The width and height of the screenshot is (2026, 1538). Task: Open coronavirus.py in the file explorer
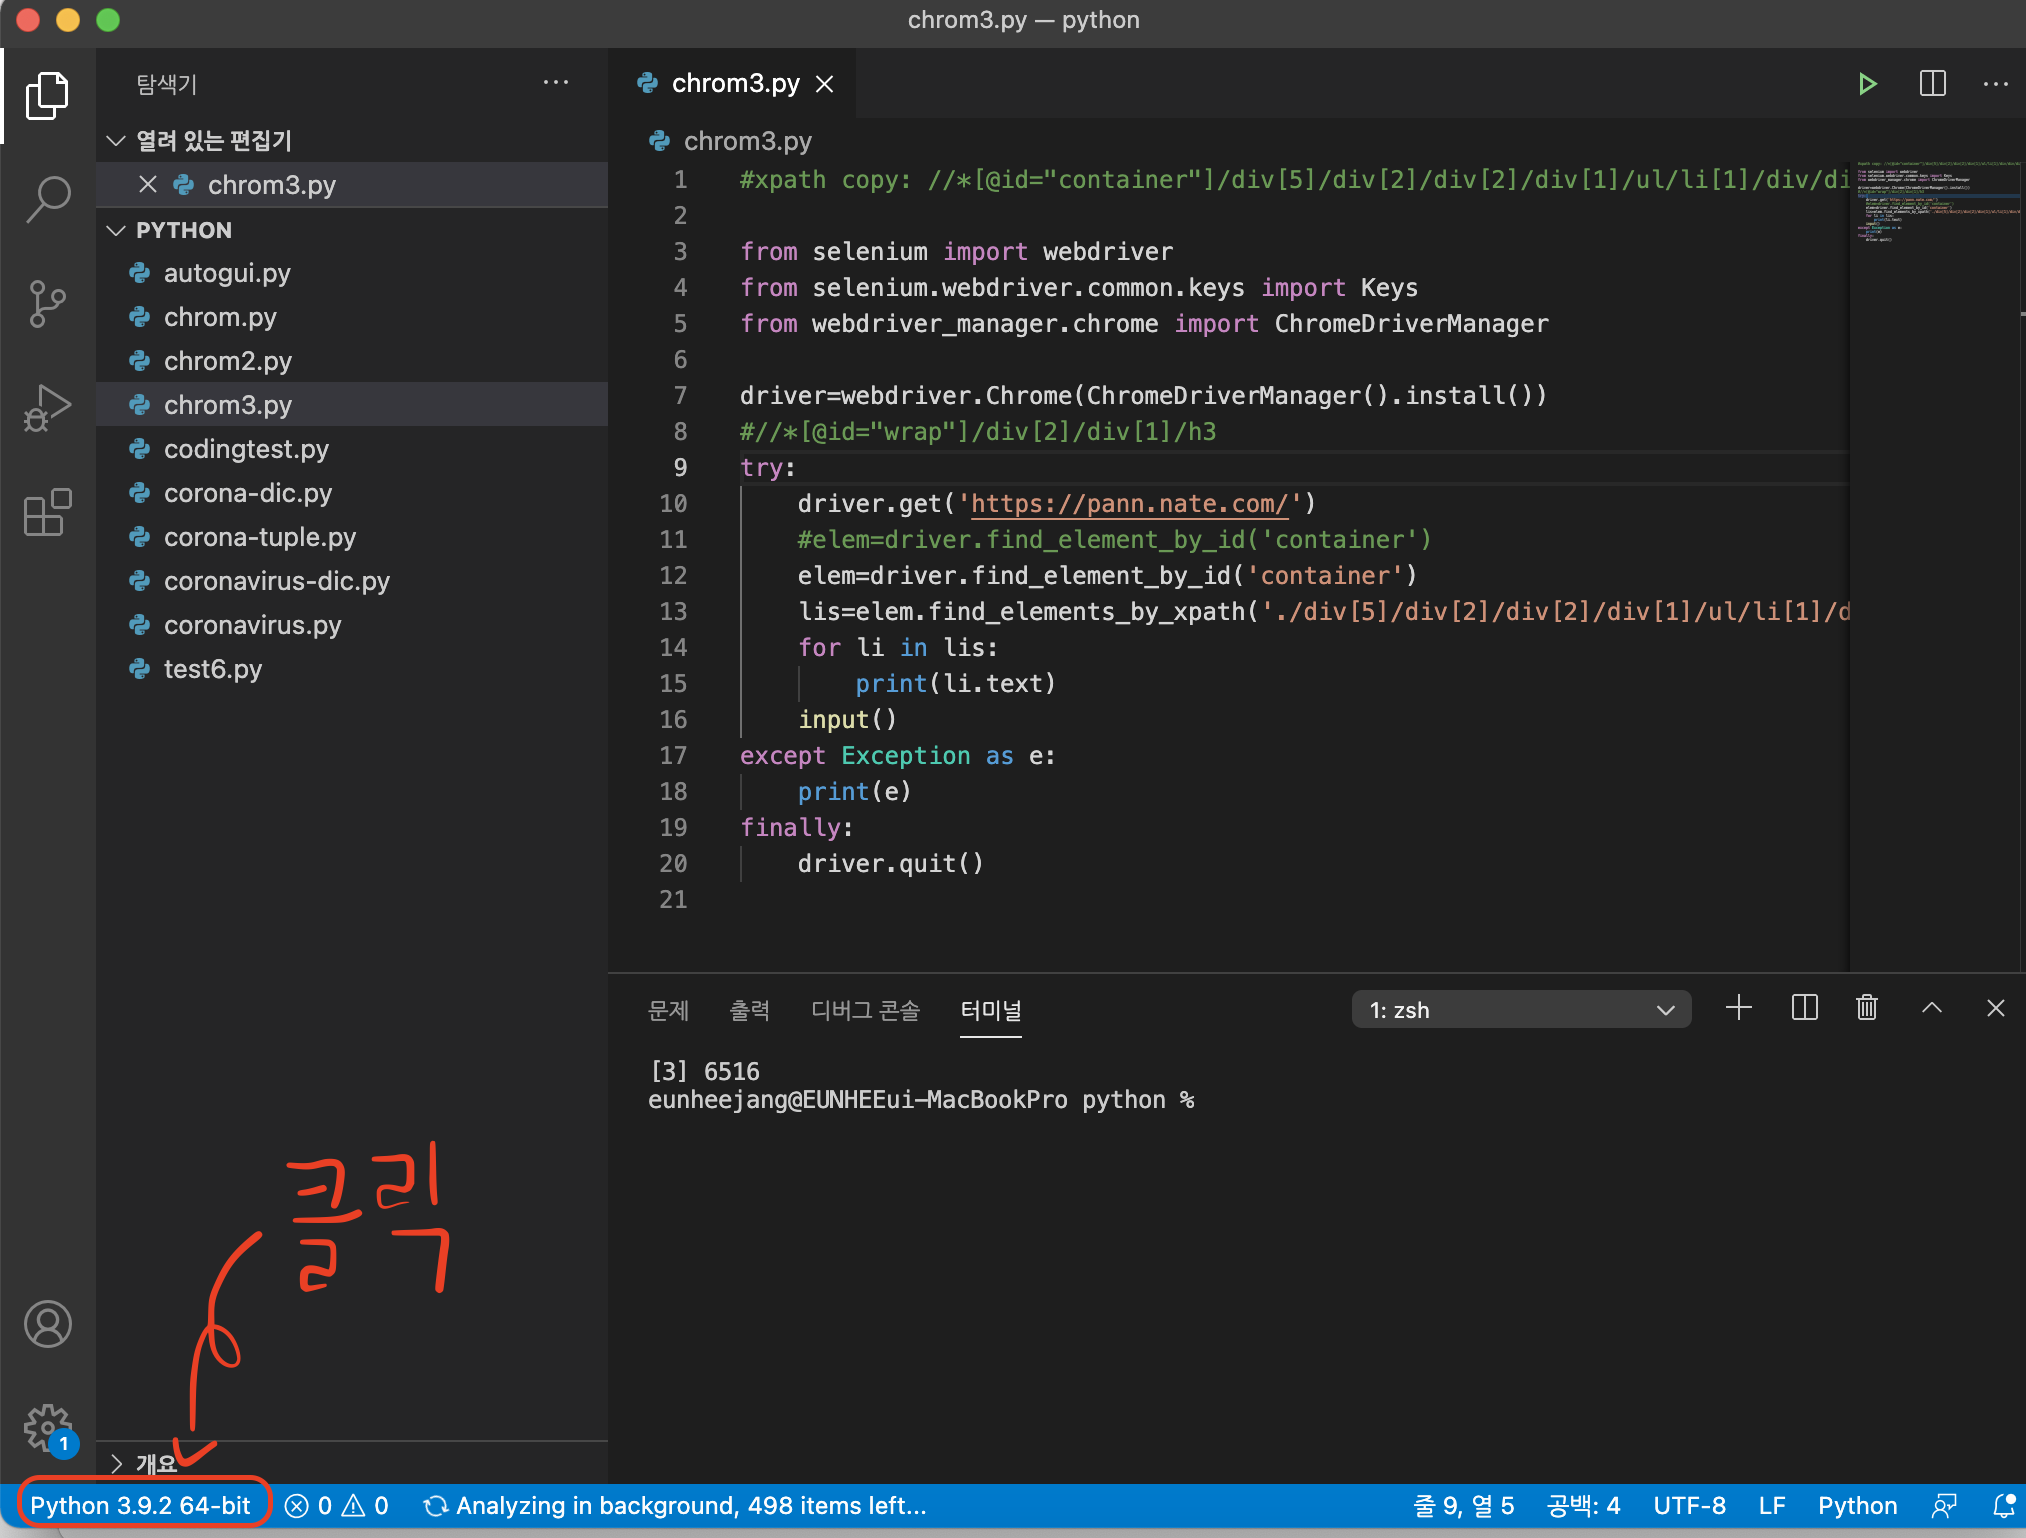[252, 625]
